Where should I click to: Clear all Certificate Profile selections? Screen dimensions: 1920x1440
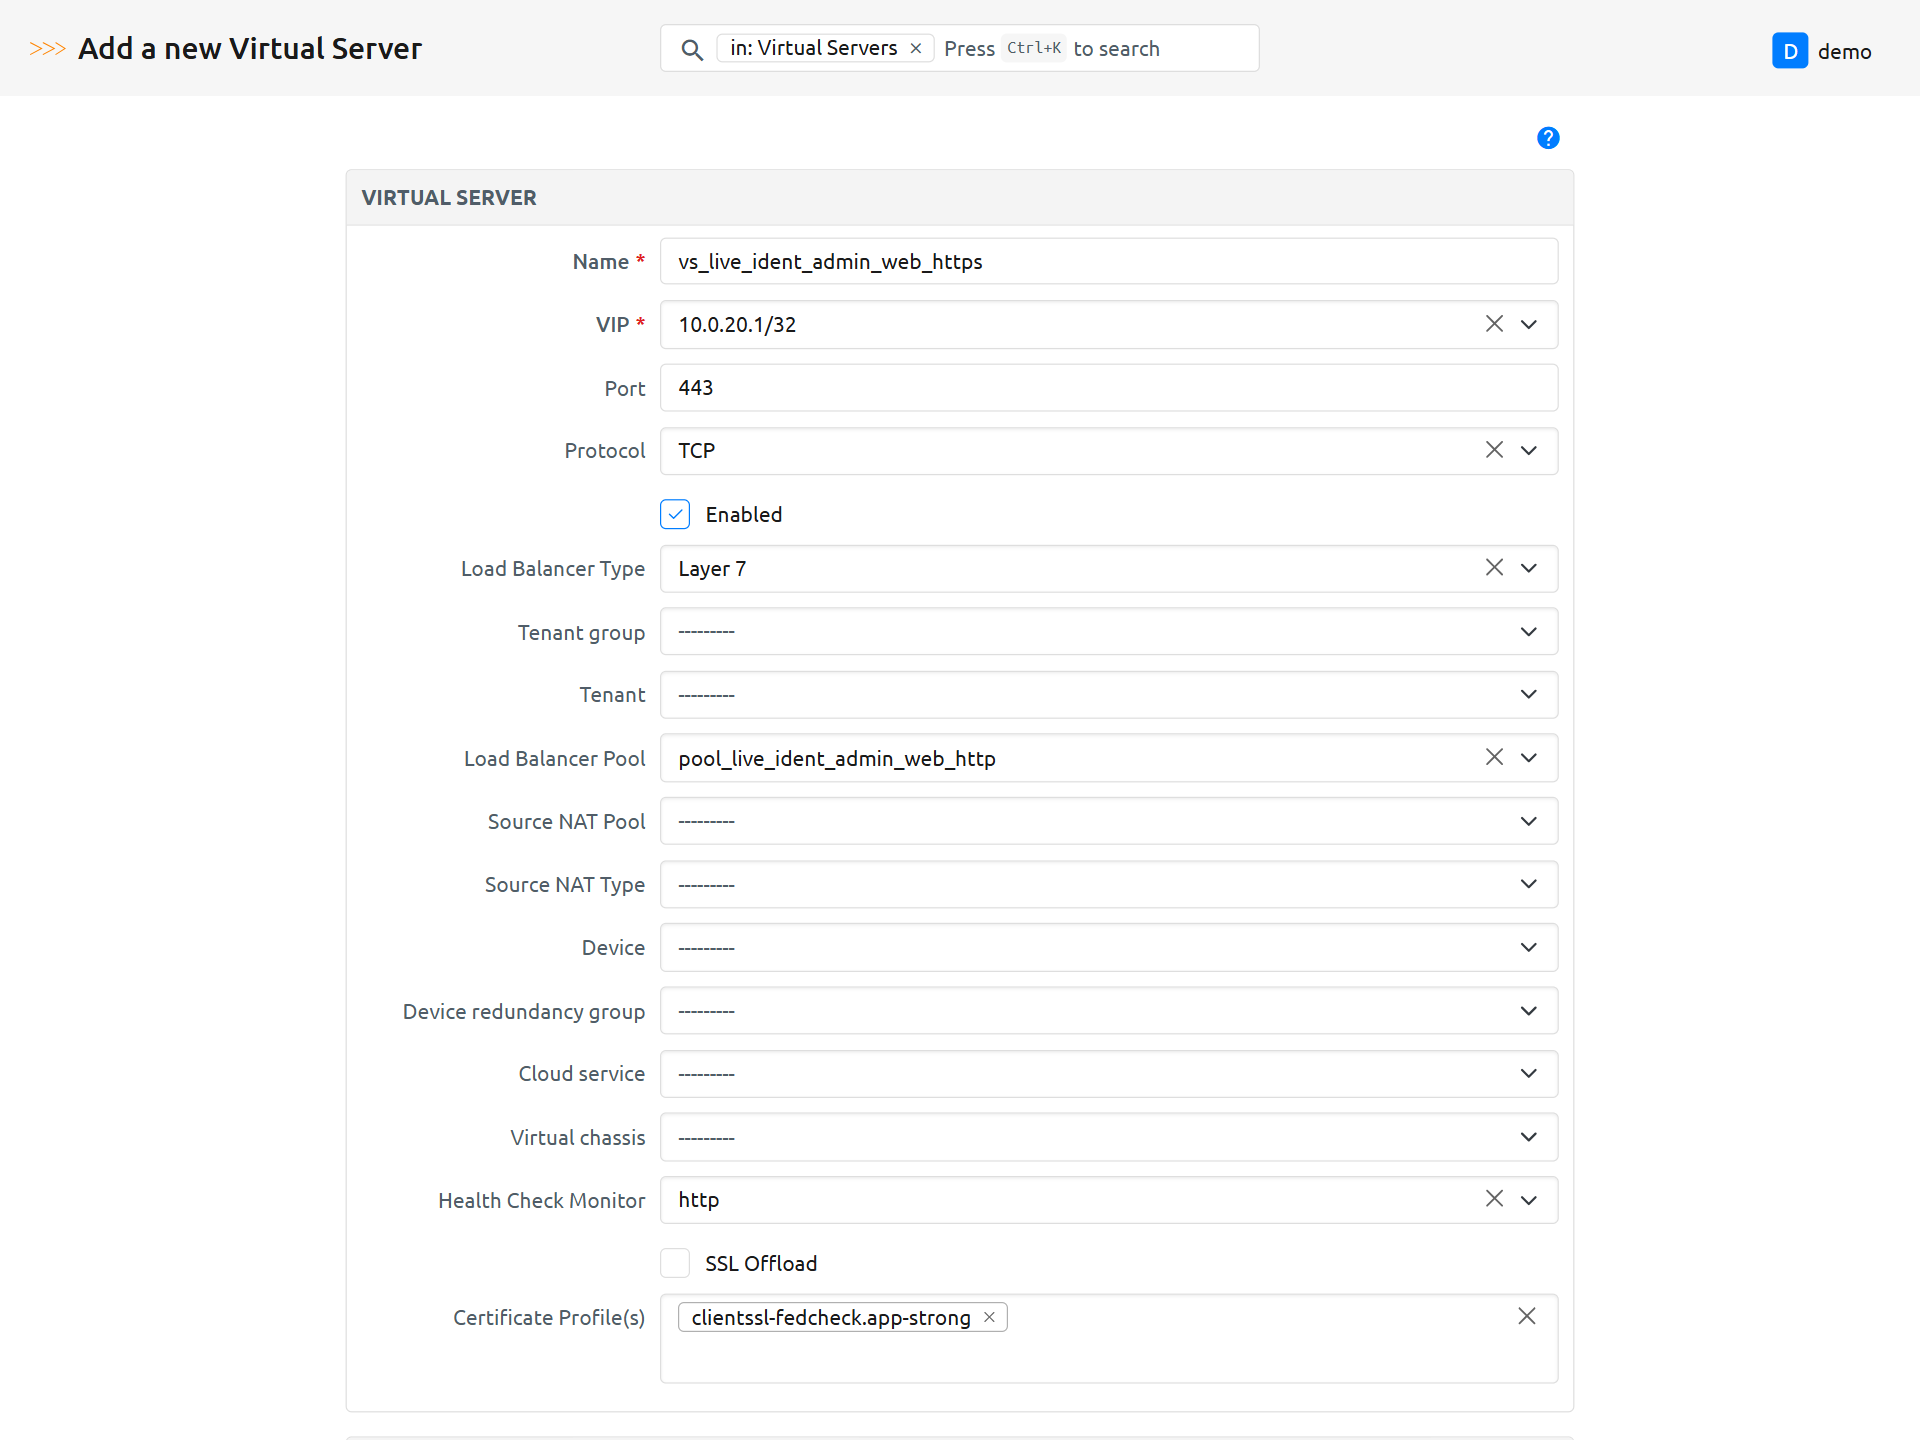[x=1526, y=1317]
